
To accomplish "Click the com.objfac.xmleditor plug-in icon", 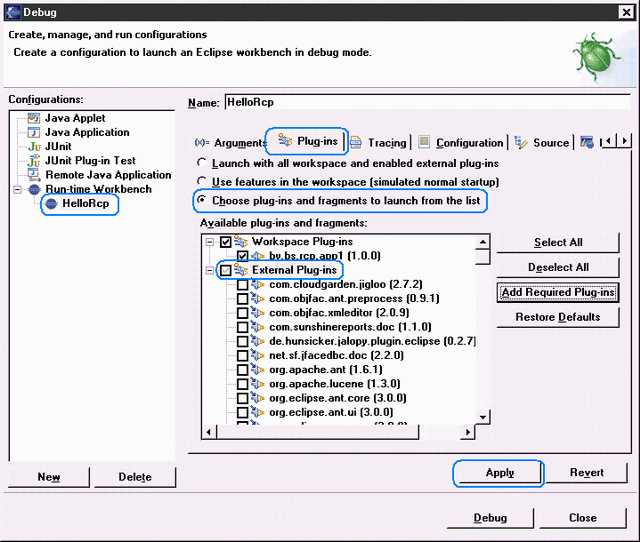I will [x=258, y=313].
